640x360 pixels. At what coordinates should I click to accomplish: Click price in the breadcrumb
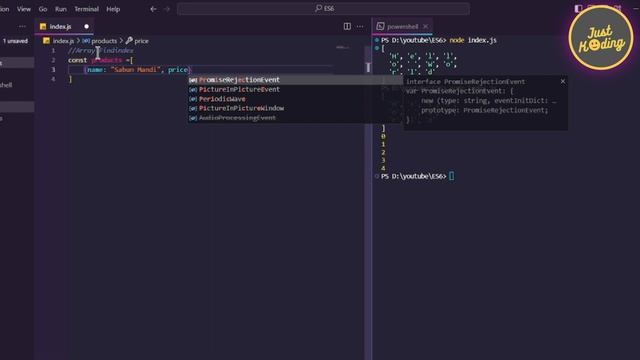[x=141, y=41]
